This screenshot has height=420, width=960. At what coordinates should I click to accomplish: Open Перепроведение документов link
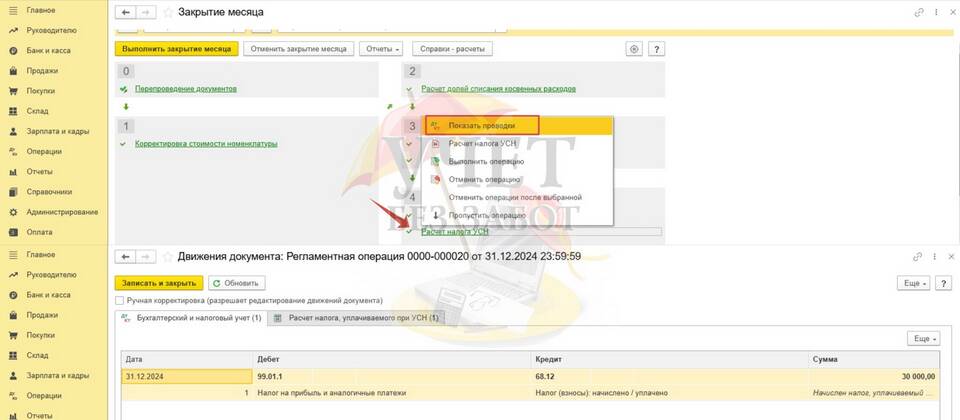(186, 89)
